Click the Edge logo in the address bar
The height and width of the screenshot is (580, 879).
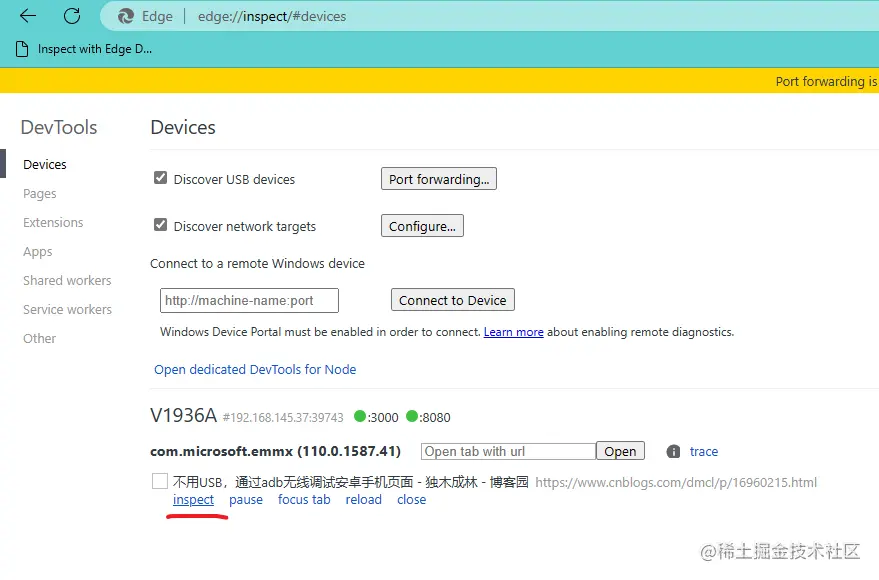click(x=126, y=16)
